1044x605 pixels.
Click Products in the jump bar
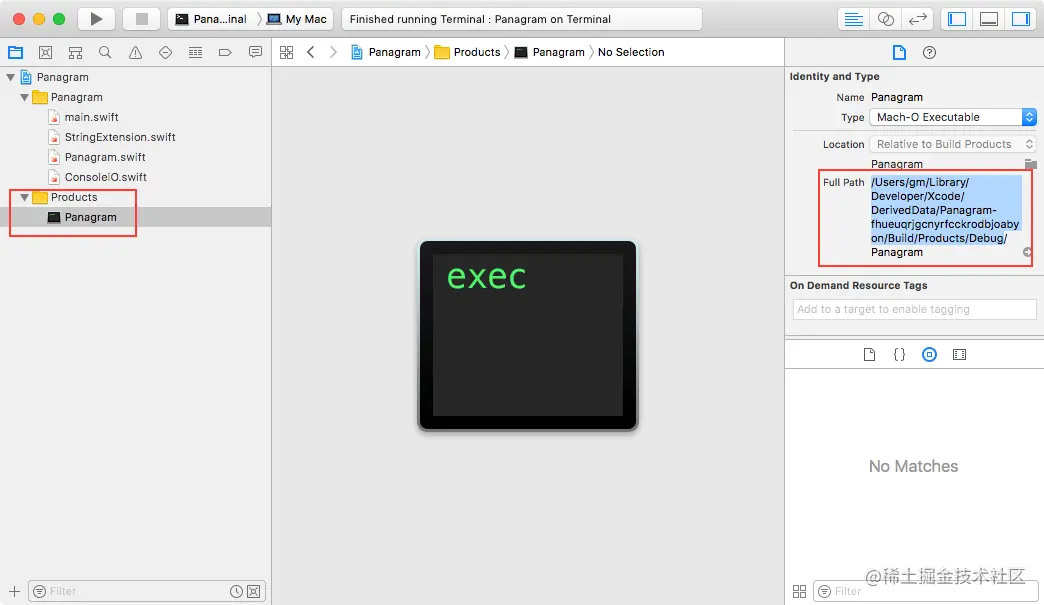tap(467, 52)
